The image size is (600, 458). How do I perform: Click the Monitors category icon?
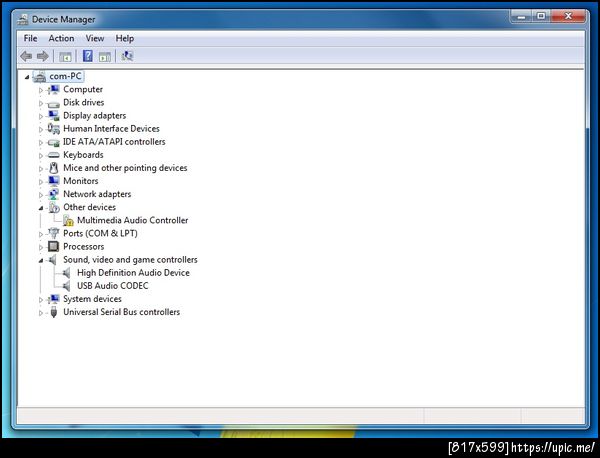[54, 181]
